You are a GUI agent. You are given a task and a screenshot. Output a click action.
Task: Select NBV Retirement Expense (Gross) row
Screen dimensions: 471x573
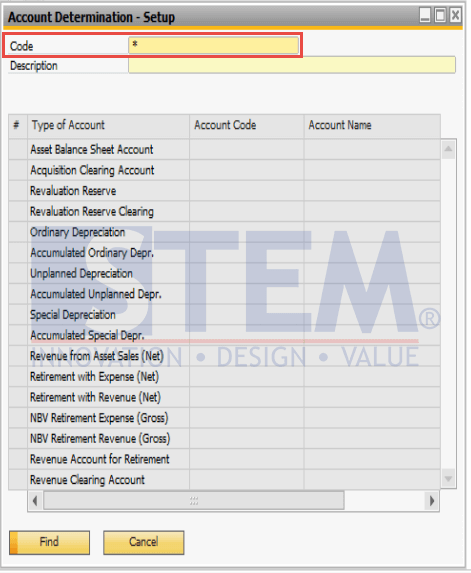point(224,418)
